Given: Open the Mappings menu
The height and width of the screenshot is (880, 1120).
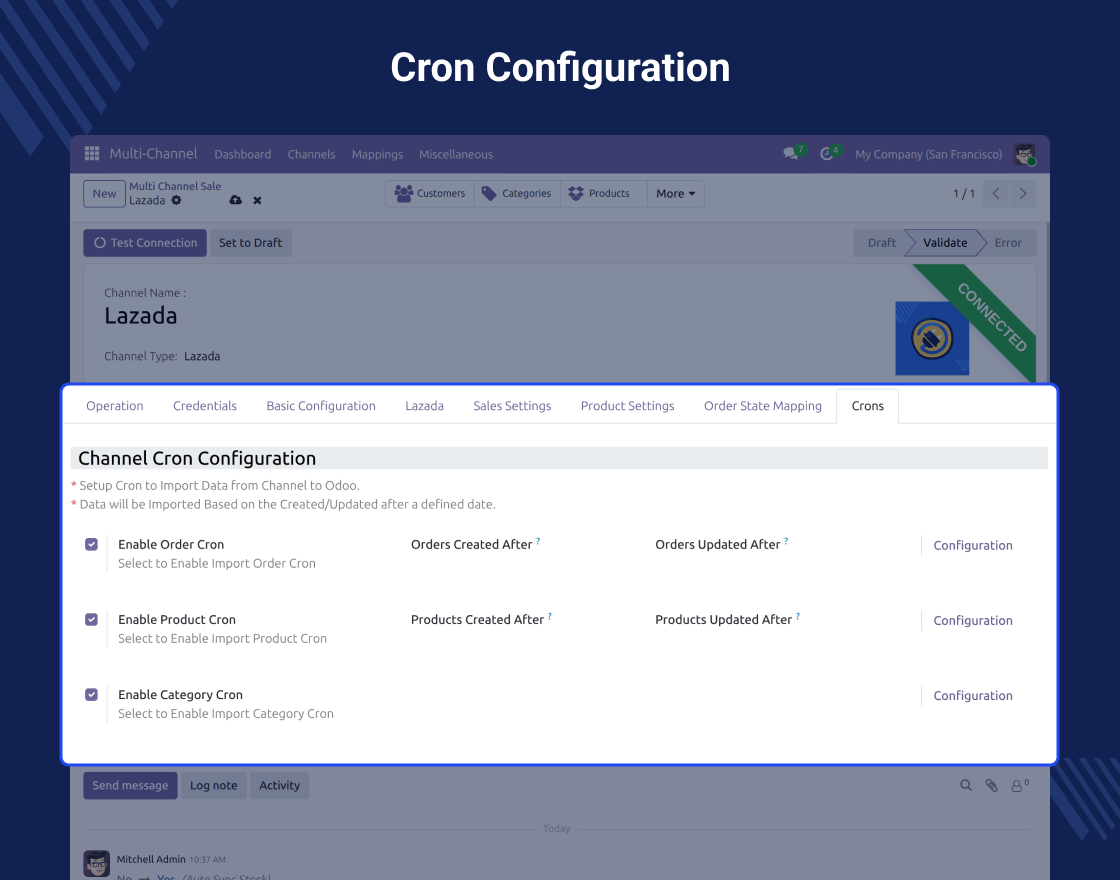Looking at the screenshot, I should click(x=377, y=154).
